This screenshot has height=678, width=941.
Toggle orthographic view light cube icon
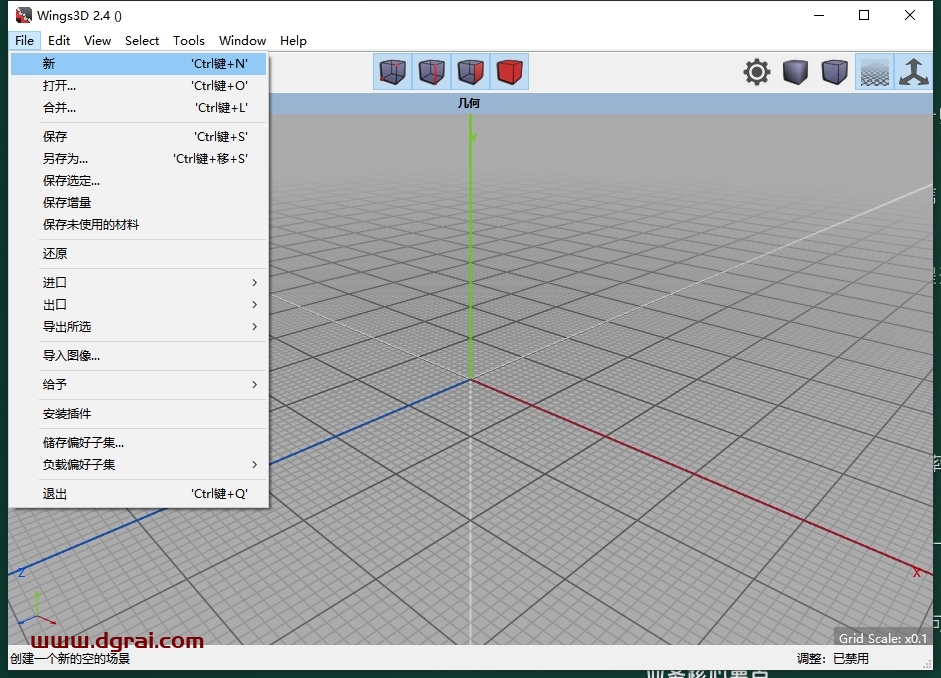click(x=834, y=72)
